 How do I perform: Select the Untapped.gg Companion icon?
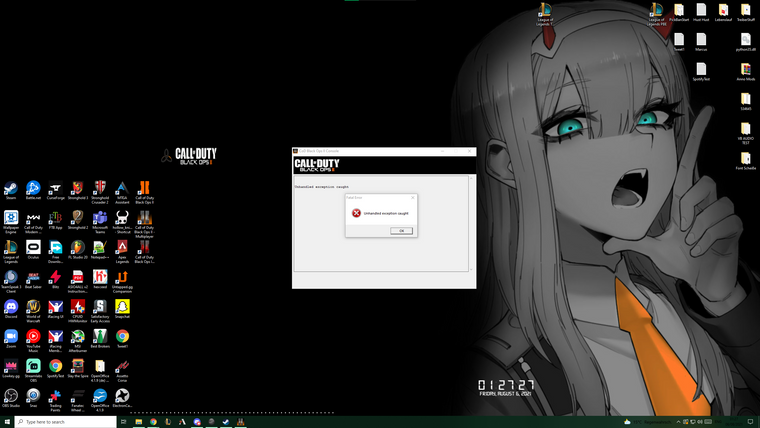click(x=122, y=281)
